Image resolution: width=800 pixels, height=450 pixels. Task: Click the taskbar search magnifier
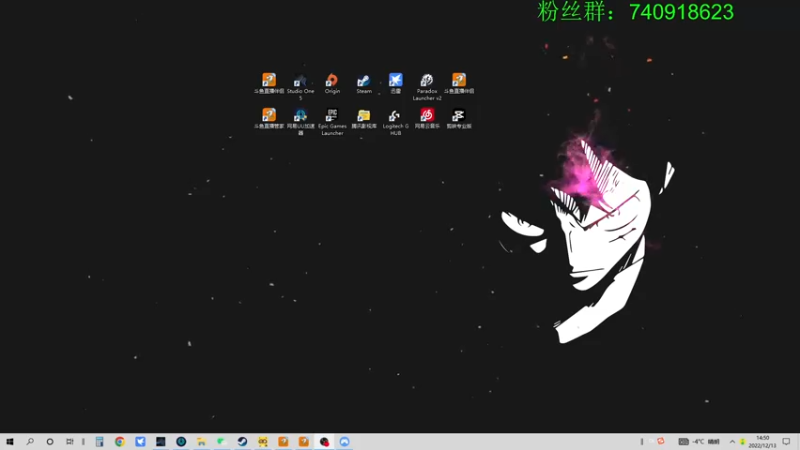[30, 441]
